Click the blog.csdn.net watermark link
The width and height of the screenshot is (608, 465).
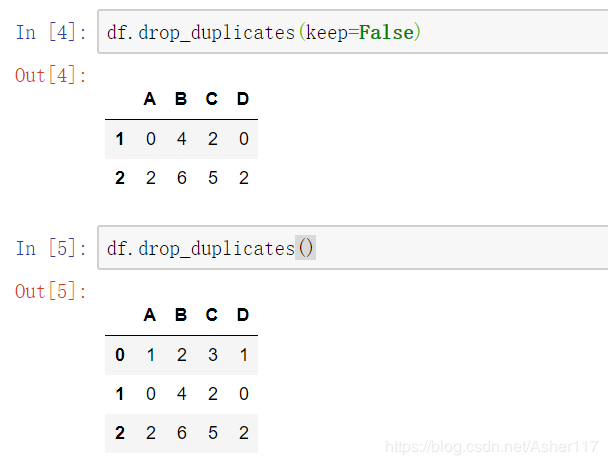point(492,447)
